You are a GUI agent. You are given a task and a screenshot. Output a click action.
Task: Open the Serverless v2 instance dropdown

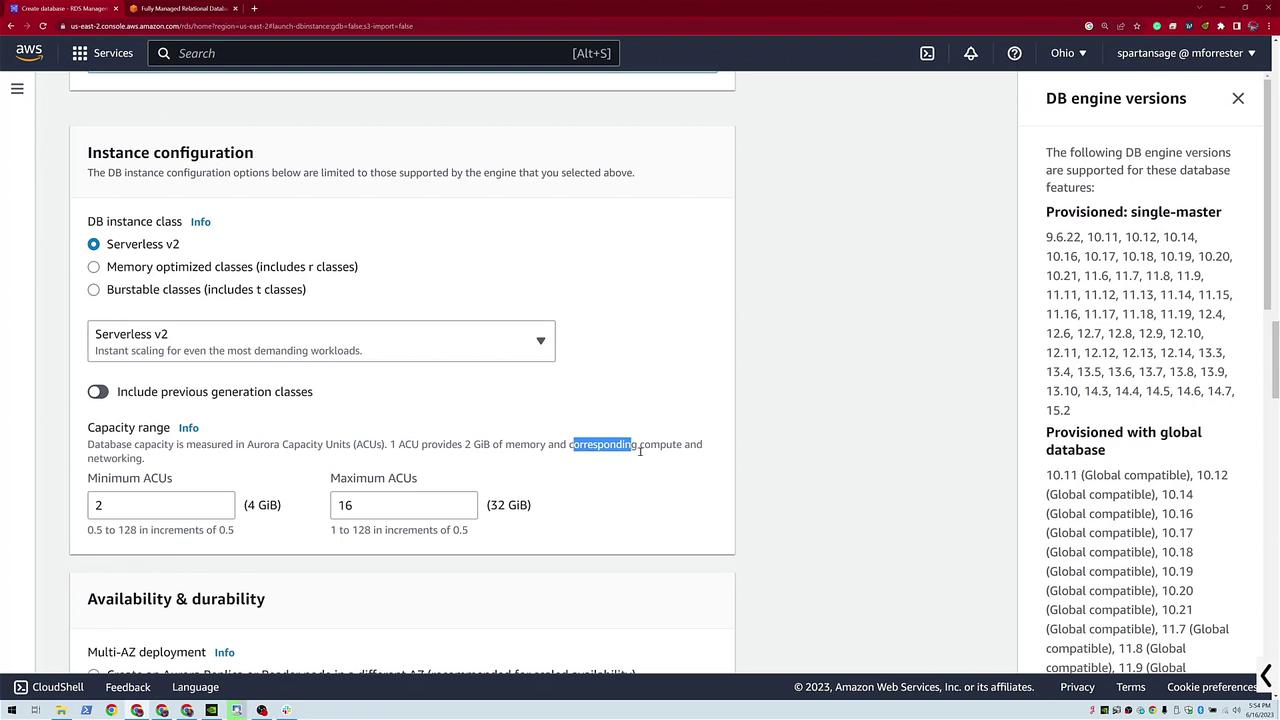[x=321, y=341]
